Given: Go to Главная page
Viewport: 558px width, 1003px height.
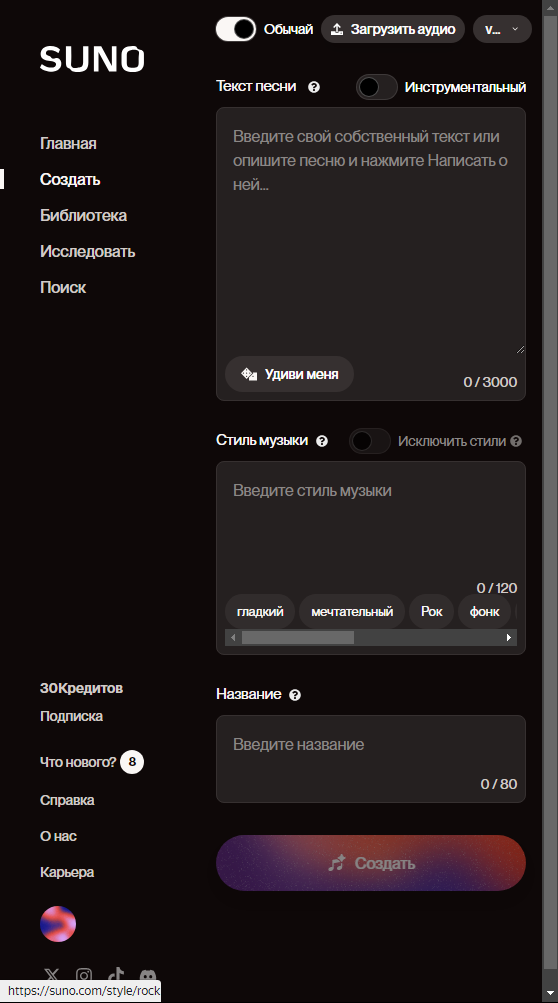Looking at the screenshot, I should pyautogui.click(x=68, y=143).
